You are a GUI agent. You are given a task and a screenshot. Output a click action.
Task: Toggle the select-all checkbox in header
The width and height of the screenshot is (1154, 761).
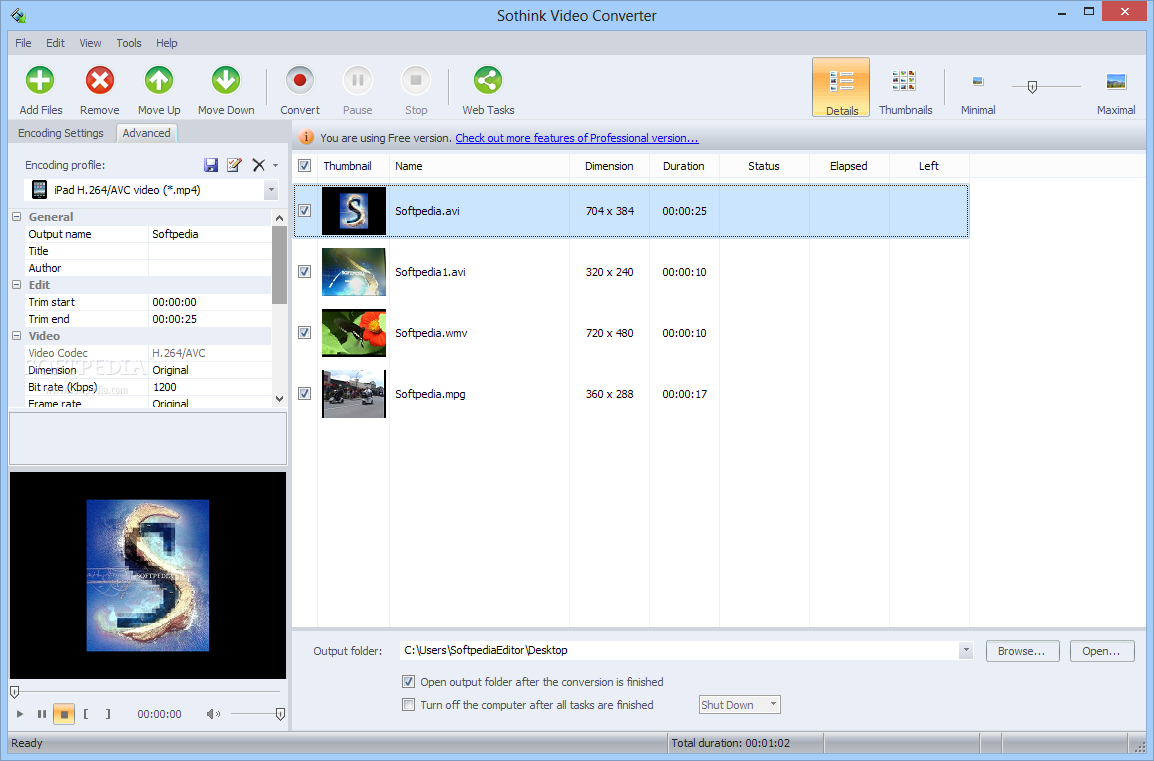pos(305,166)
